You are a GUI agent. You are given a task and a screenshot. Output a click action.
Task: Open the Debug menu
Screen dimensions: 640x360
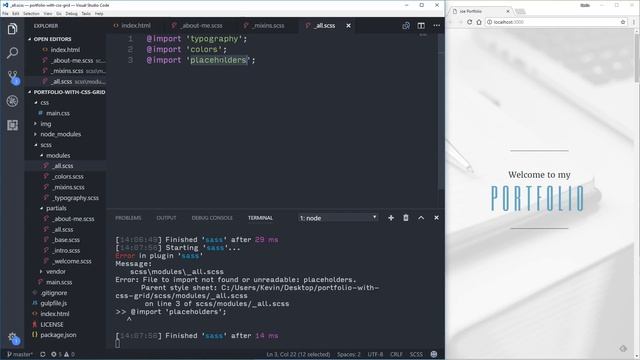point(71,13)
